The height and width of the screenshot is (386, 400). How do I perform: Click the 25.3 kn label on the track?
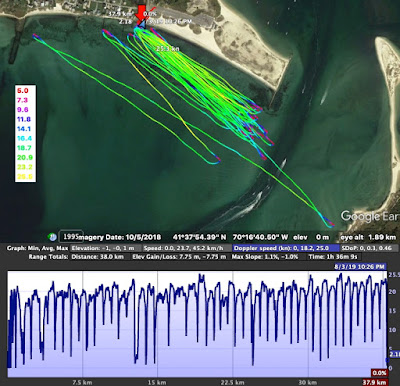(x=168, y=49)
